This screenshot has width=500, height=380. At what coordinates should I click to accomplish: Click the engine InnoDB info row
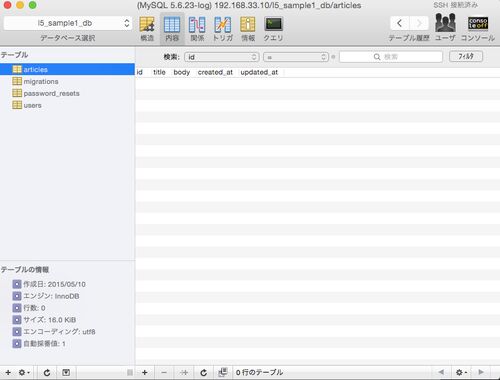[46, 296]
